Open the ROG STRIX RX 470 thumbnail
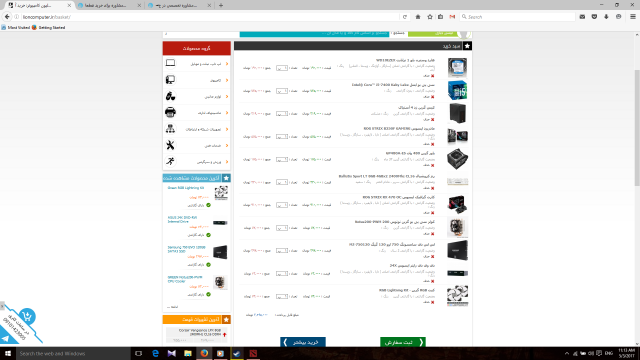Image resolution: width=640 pixels, height=360 pixels. point(457,204)
